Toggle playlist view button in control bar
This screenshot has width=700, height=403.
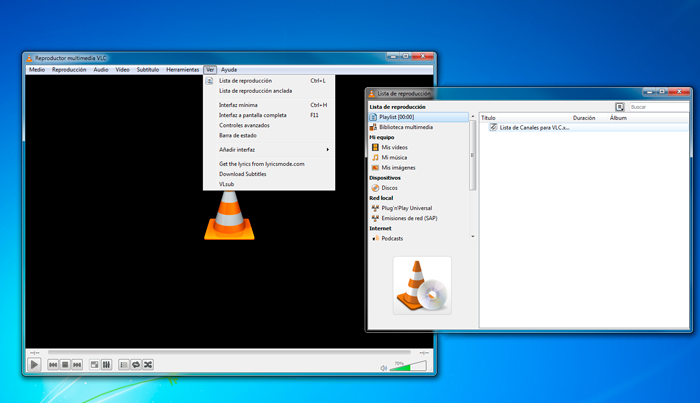tap(124, 365)
